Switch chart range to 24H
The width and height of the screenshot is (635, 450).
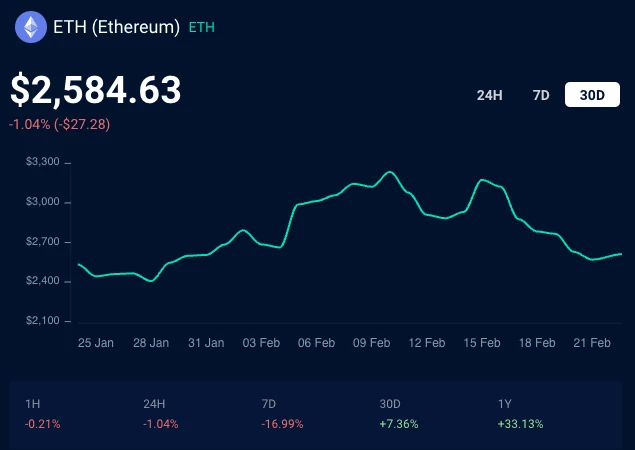489,95
